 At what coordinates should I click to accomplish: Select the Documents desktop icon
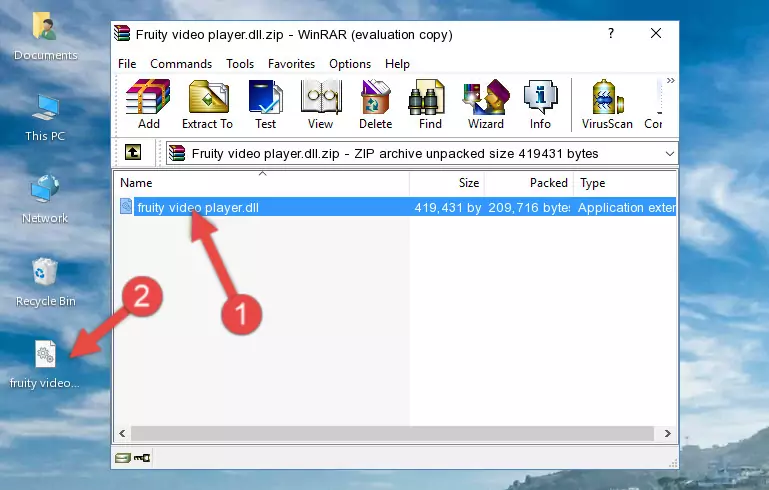(x=45, y=37)
